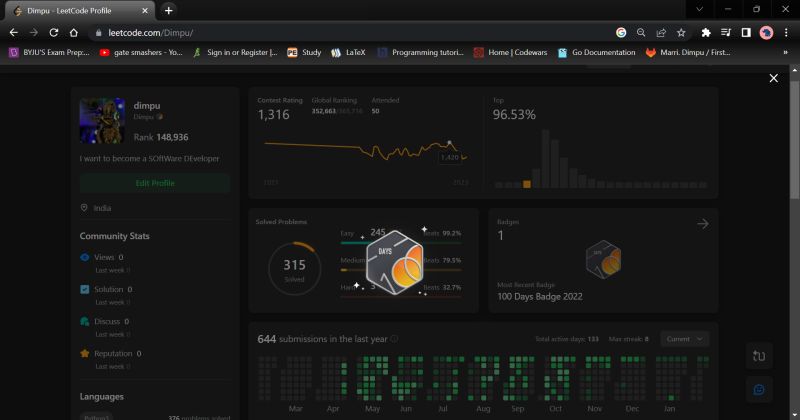The image size is (800, 420).
Task: Click the badges arrow to view all
Action: 703,224
